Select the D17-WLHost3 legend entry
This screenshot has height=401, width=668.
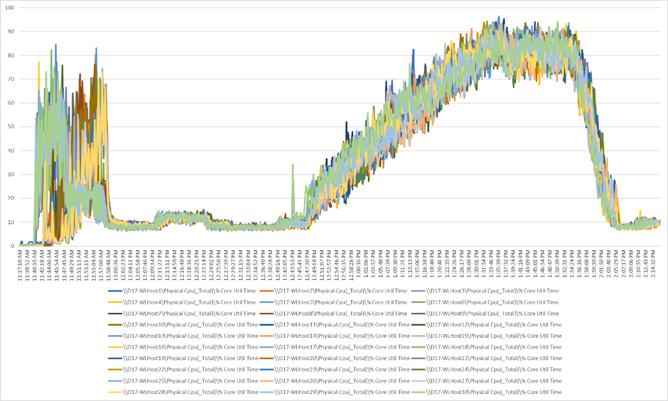485,291
